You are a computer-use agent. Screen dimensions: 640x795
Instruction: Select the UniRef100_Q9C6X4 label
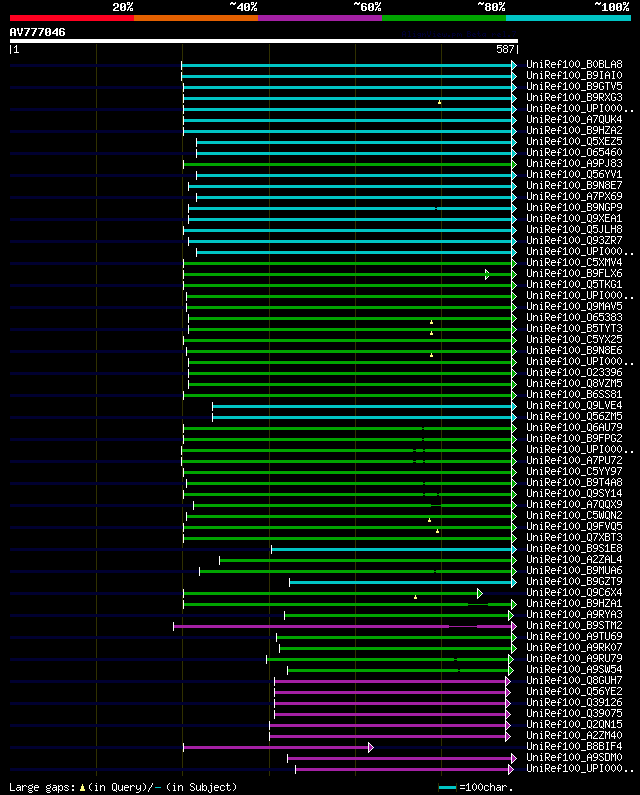[574, 593]
